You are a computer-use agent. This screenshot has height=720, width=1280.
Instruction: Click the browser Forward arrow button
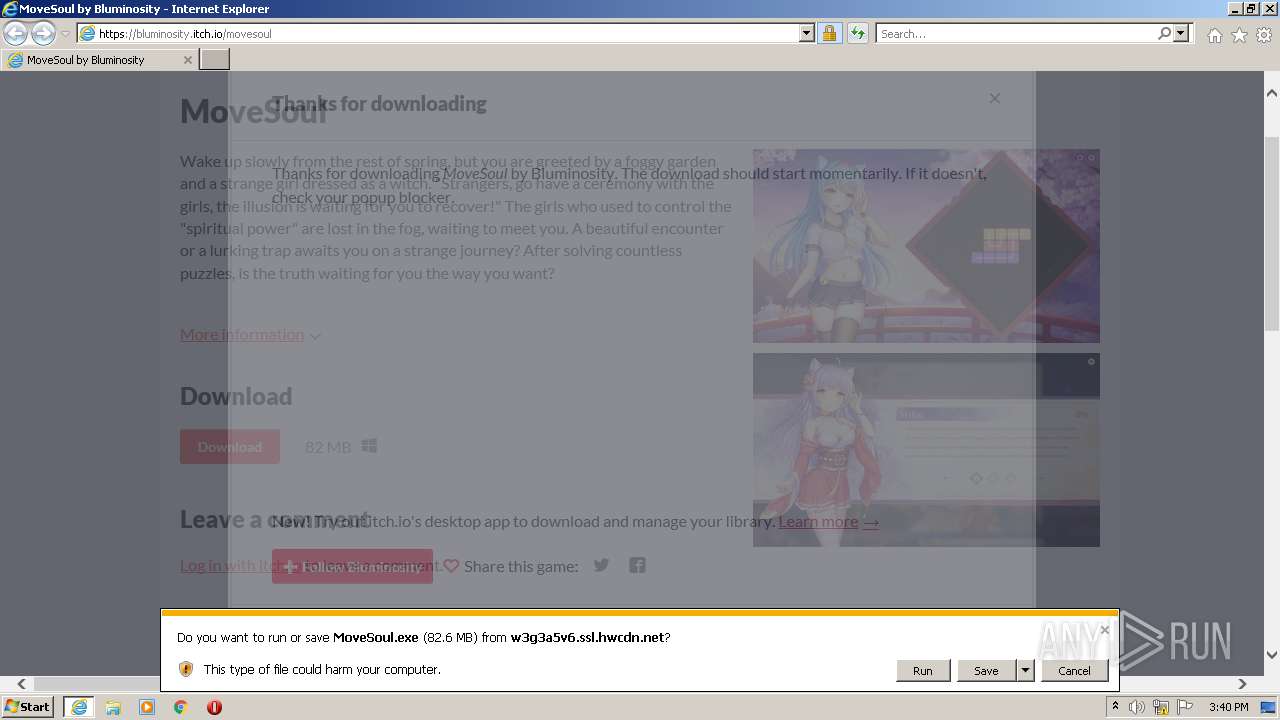(43, 33)
